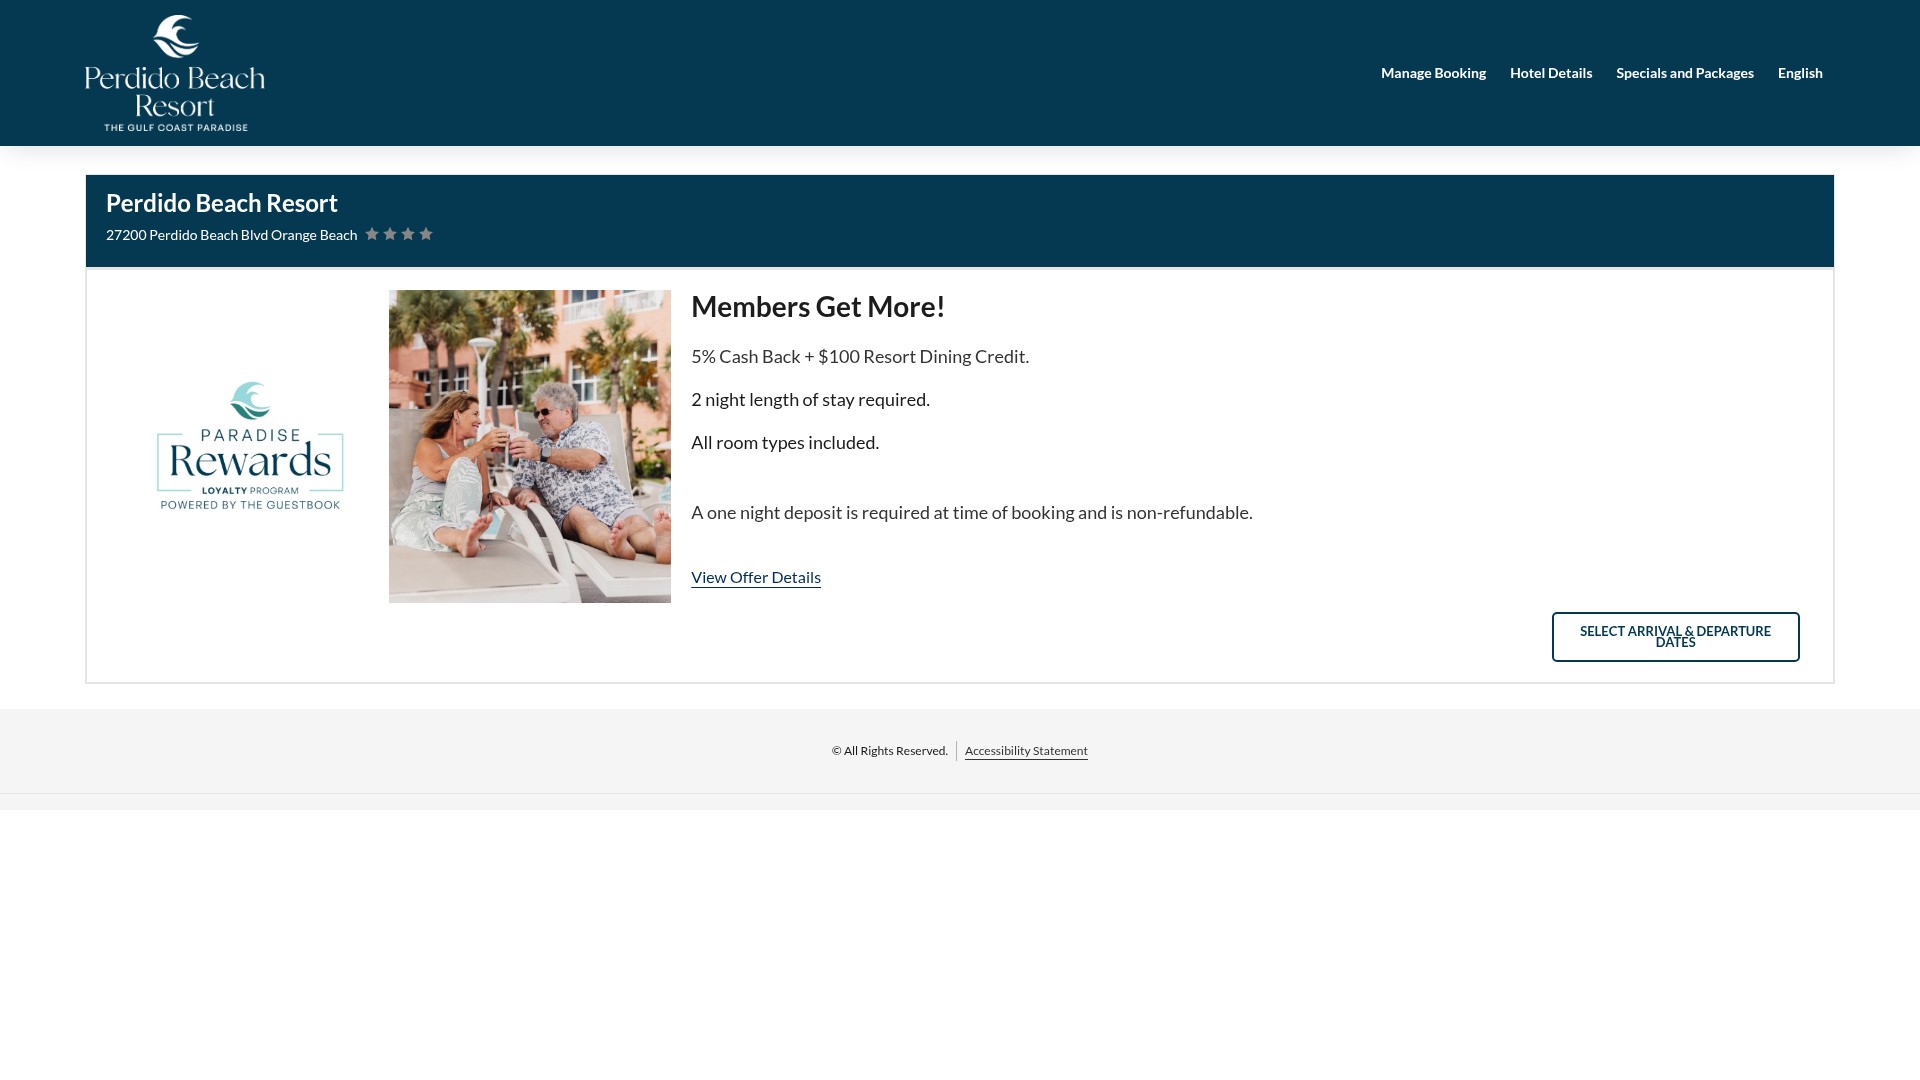Click the Perdido Beach Resort logo
This screenshot has height=1080, width=1920.
point(175,73)
